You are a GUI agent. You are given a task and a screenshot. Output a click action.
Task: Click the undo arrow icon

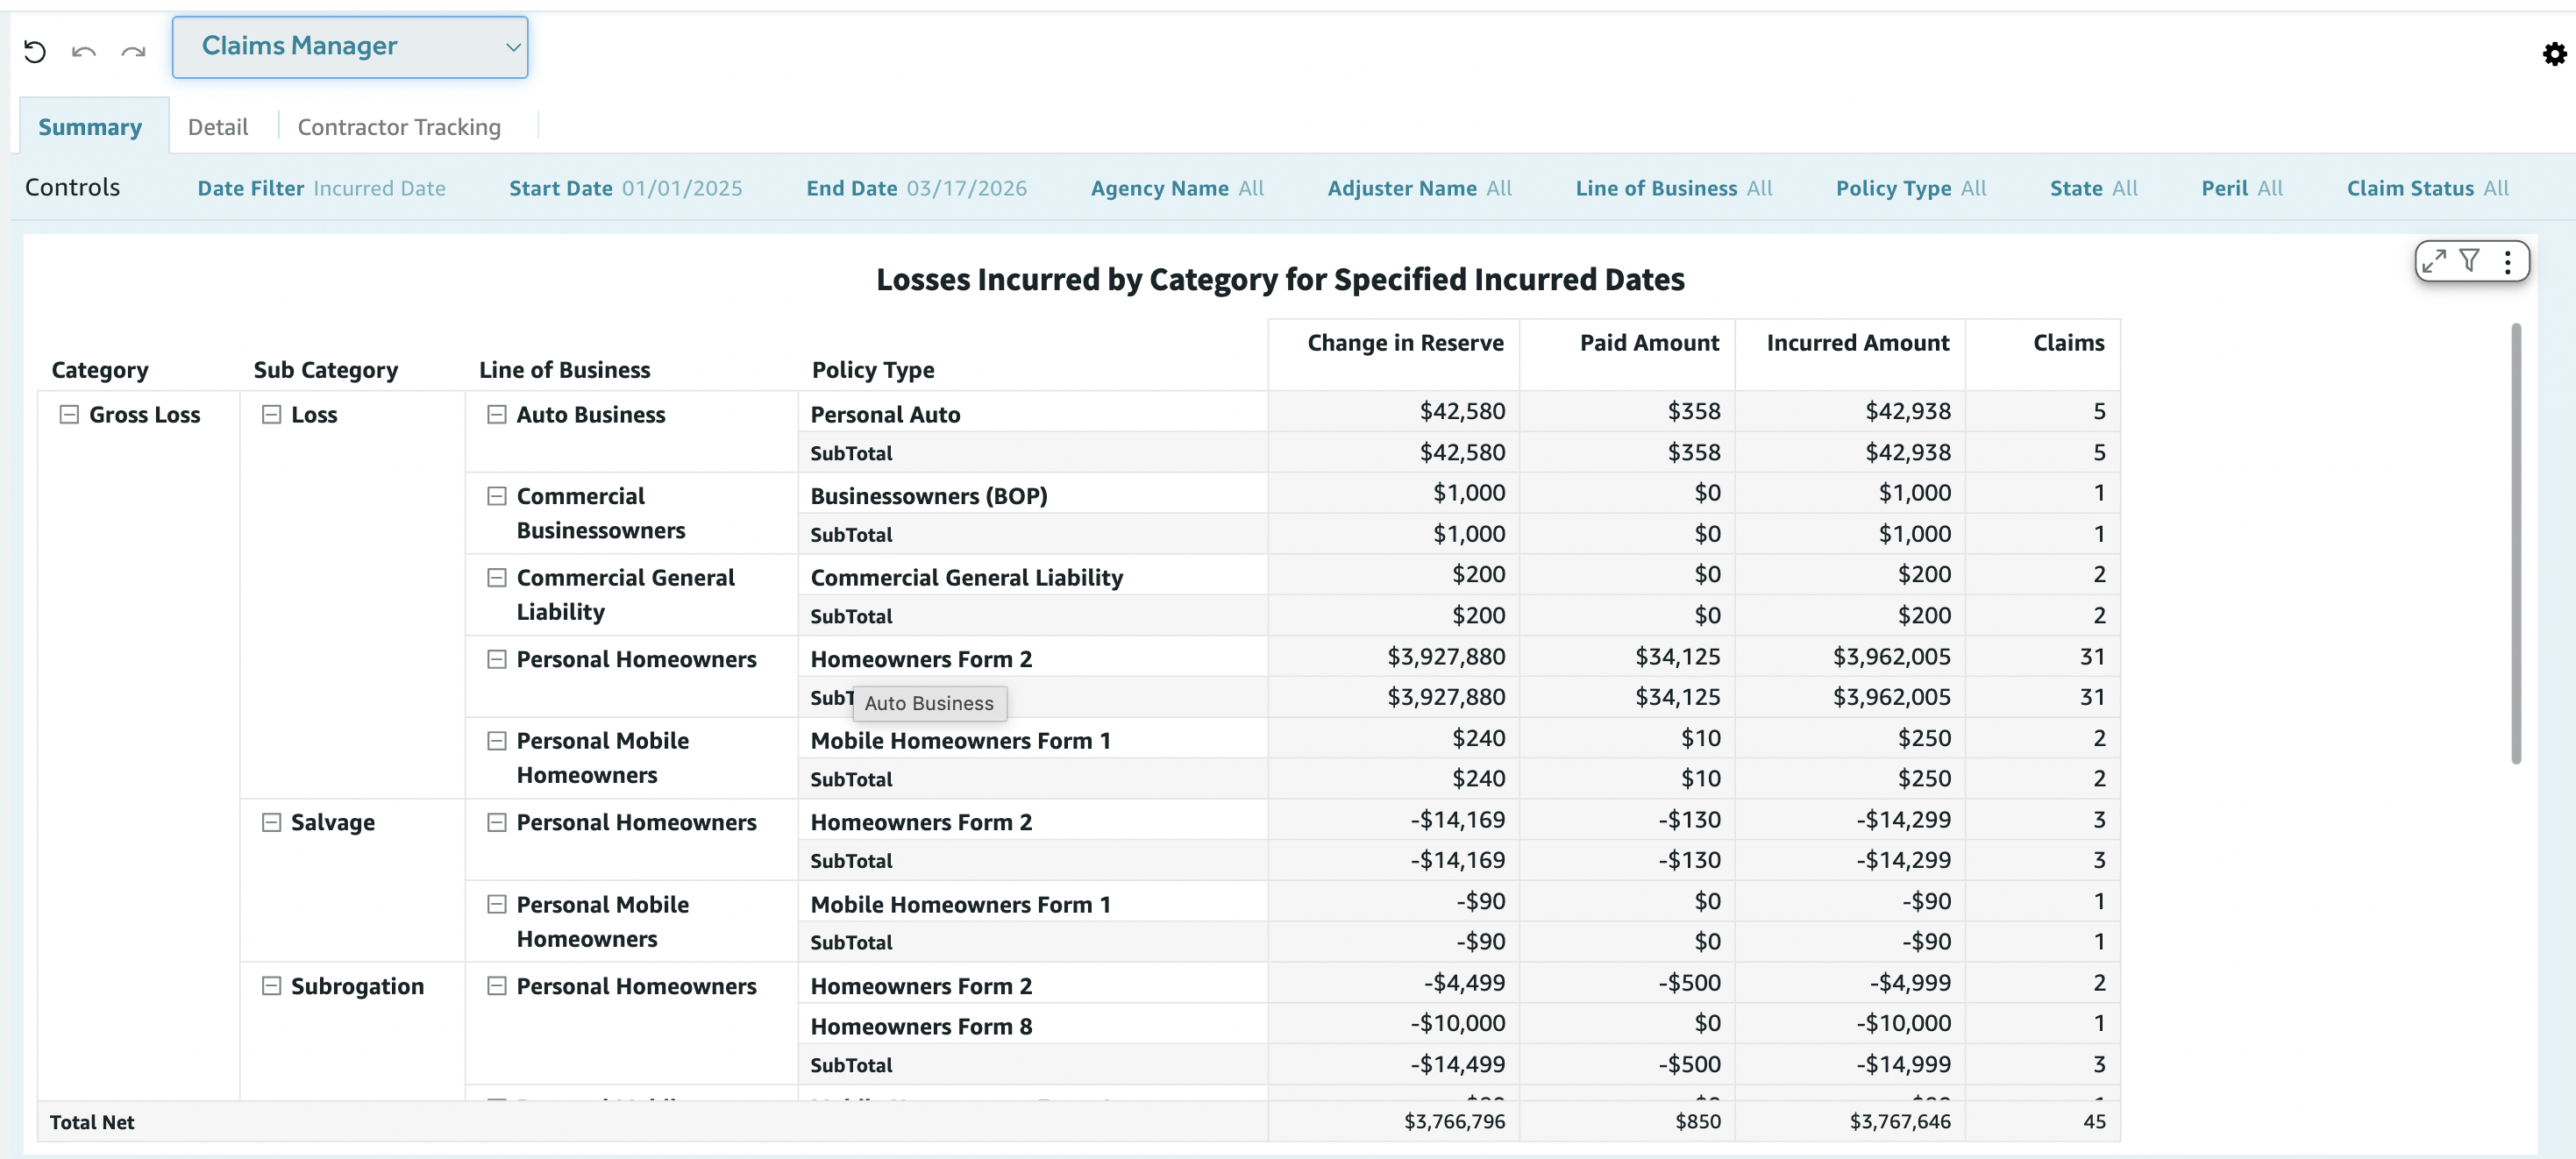point(84,51)
